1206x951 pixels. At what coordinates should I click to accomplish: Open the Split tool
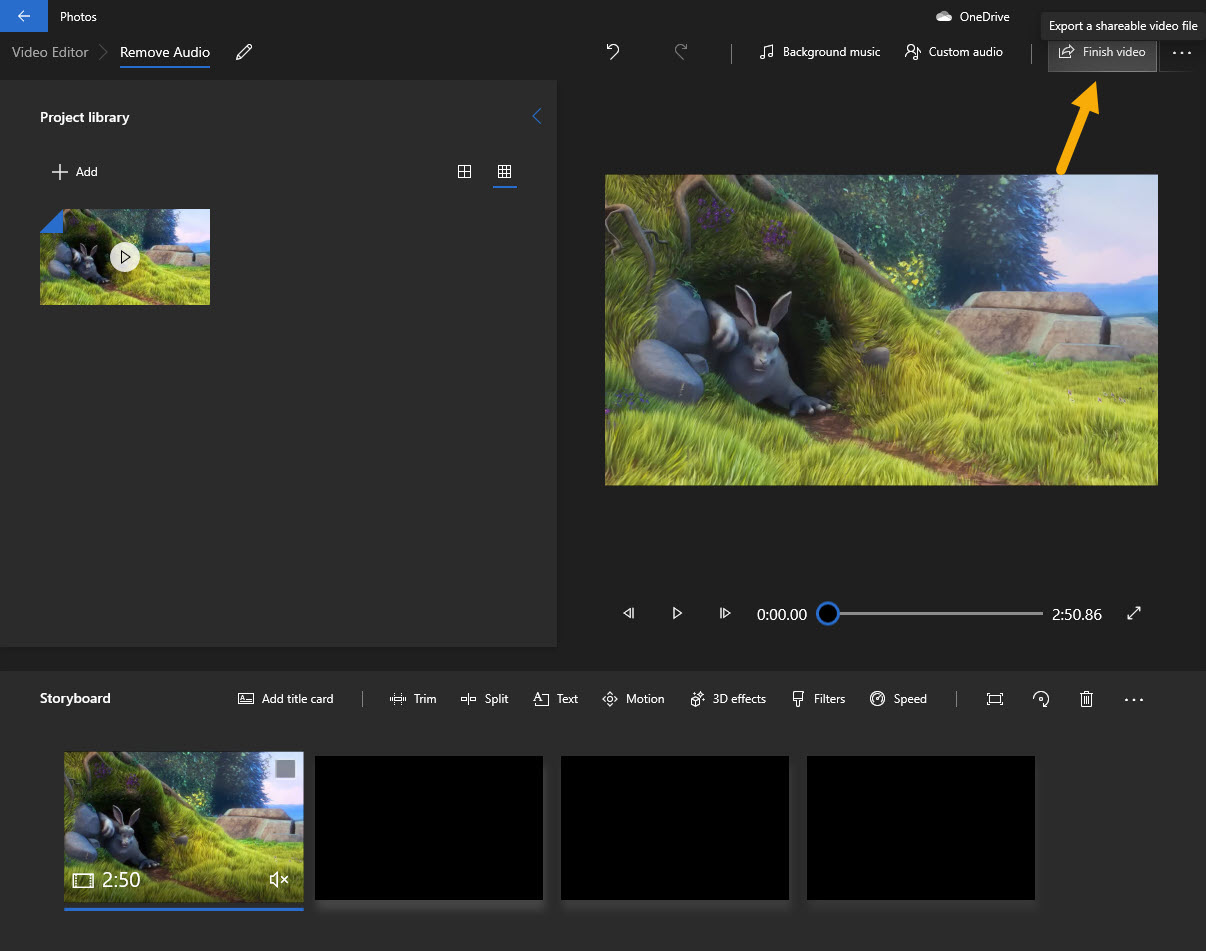click(x=485, y=699)
